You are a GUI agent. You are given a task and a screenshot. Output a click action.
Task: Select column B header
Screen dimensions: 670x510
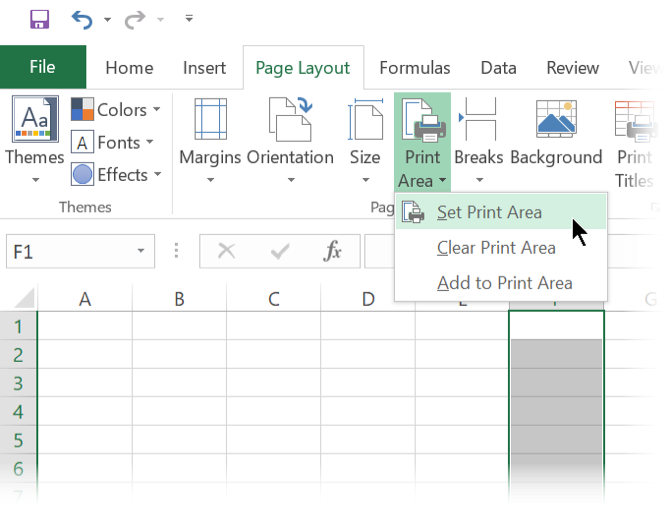pyautogui.click(x=179, y=299)
